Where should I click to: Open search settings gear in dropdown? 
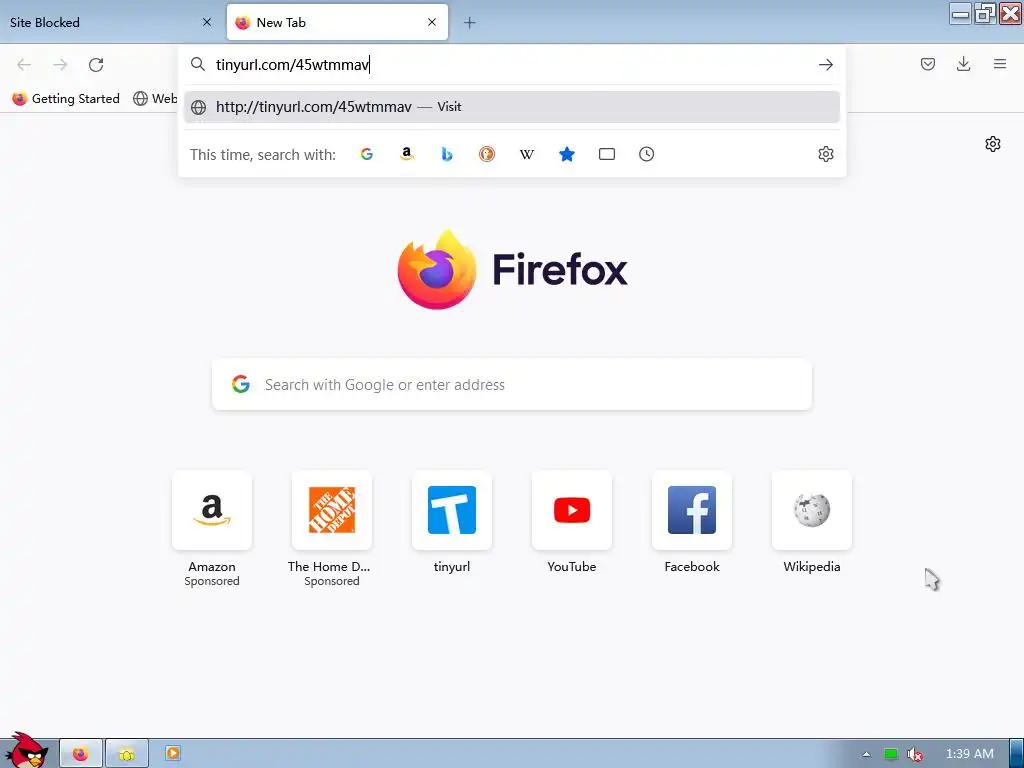tap(825, 154)
